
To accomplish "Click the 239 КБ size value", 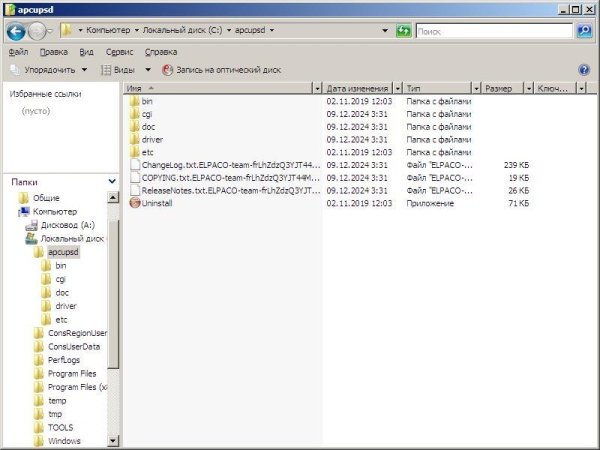I will coord(516,165).
